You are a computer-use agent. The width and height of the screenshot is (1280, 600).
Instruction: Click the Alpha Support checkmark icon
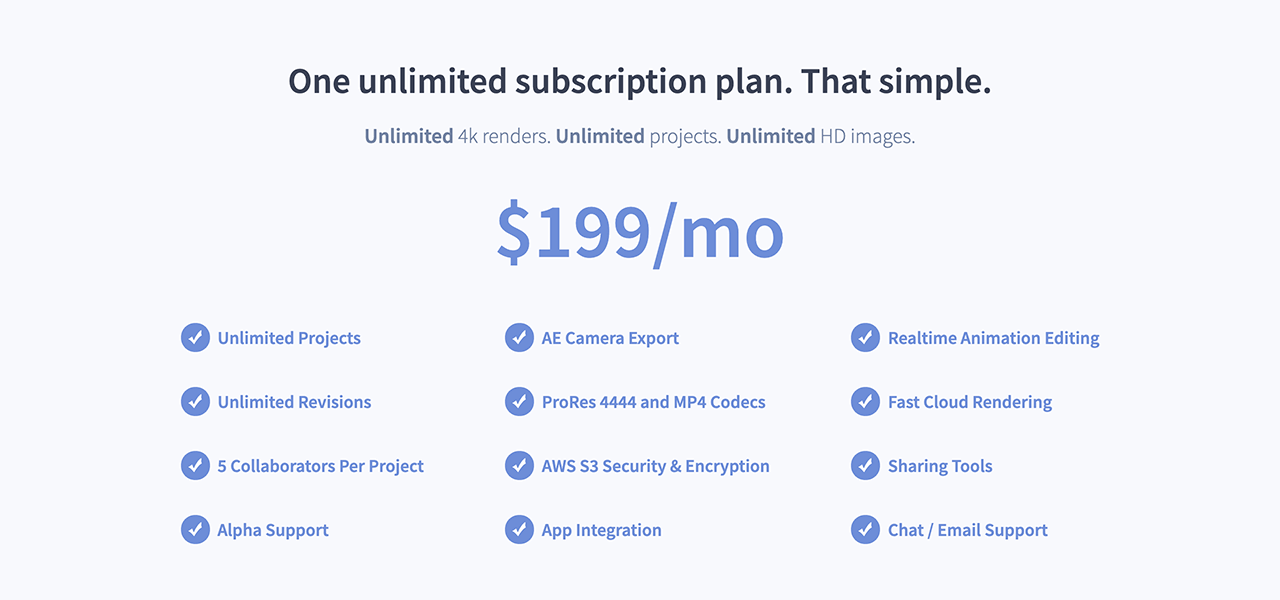point(195,530)
